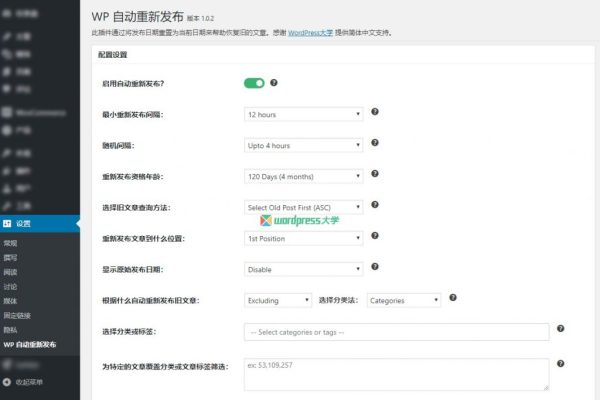The image size is (600, 400).
Task: Click help icon for 最小重新发布间隔
Action: coord(375,113)
